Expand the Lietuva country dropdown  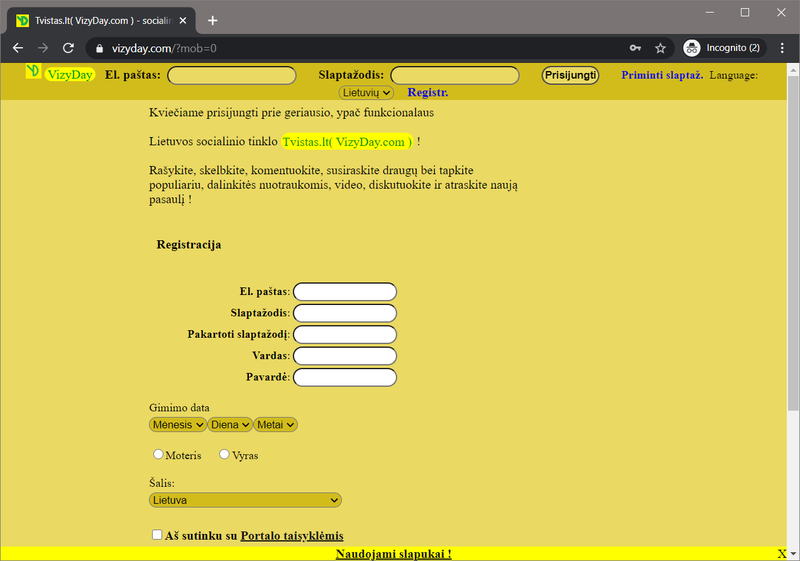(x=245, y=500)
